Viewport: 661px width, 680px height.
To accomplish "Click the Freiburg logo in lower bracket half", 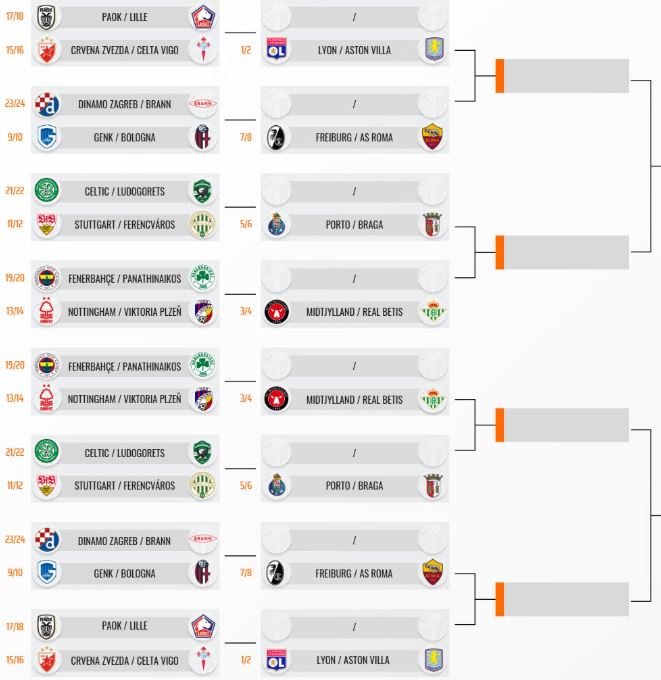I will (x=276, y=573).
